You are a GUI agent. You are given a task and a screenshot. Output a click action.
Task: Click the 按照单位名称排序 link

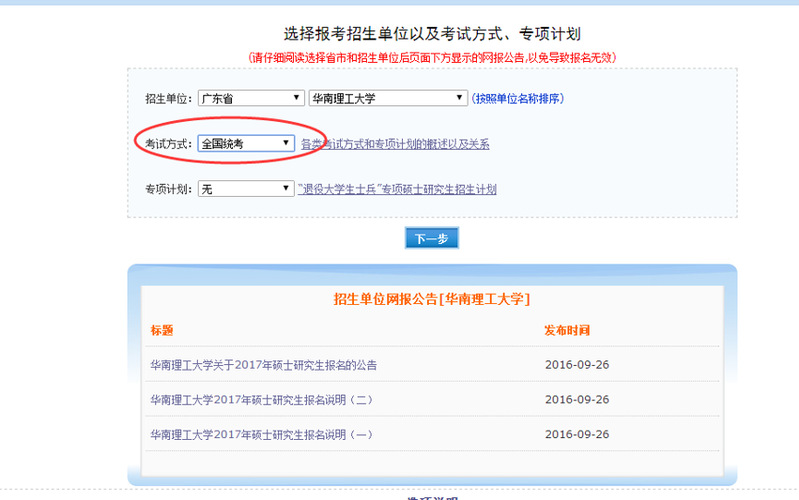point(518,98)
